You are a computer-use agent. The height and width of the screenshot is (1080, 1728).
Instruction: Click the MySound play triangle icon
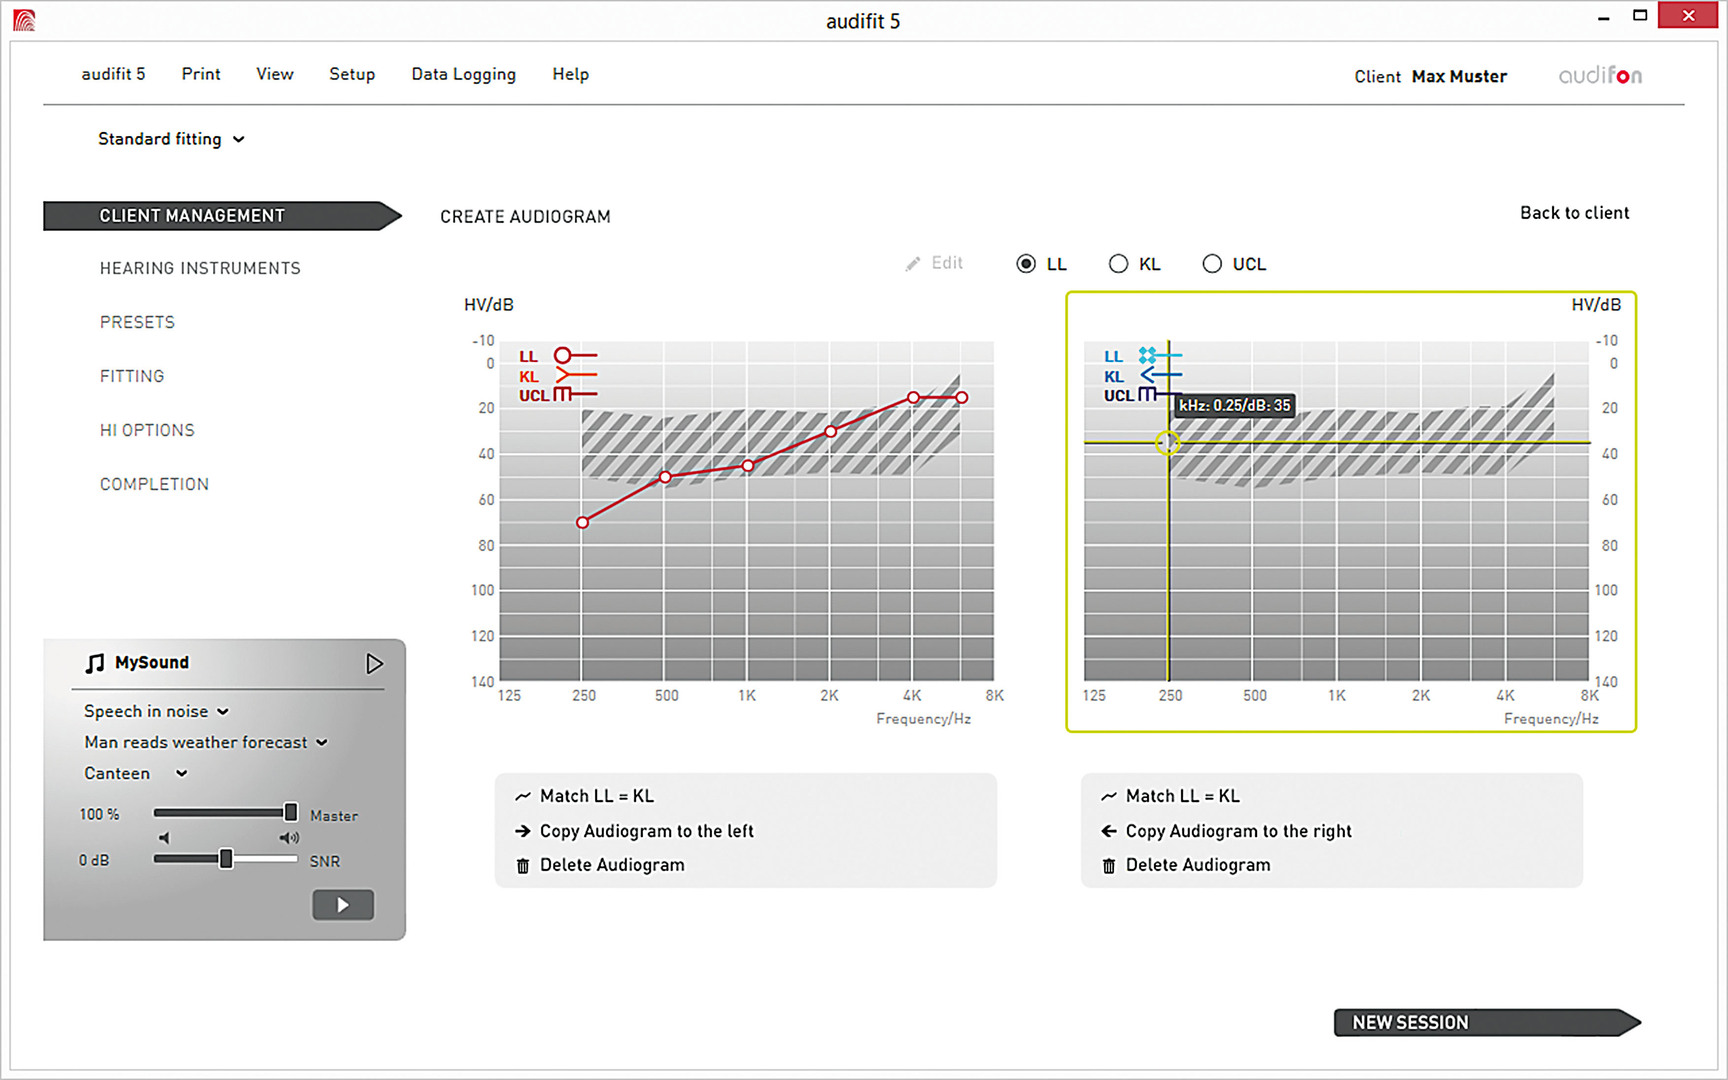[374, 664]
